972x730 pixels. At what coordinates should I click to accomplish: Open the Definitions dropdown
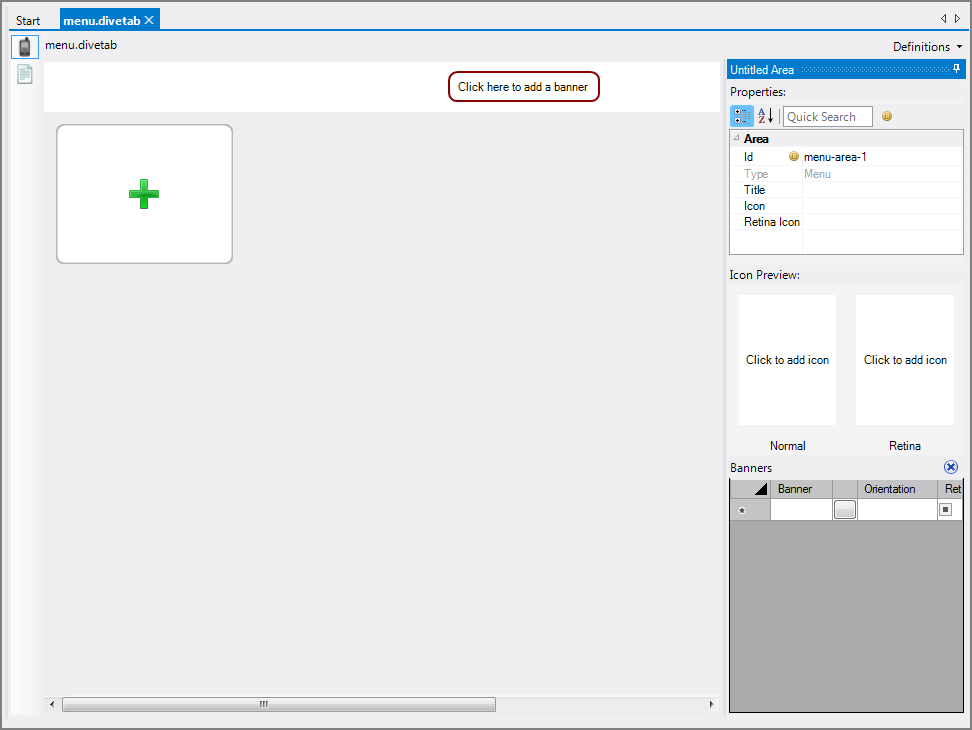tap(926, 46)
